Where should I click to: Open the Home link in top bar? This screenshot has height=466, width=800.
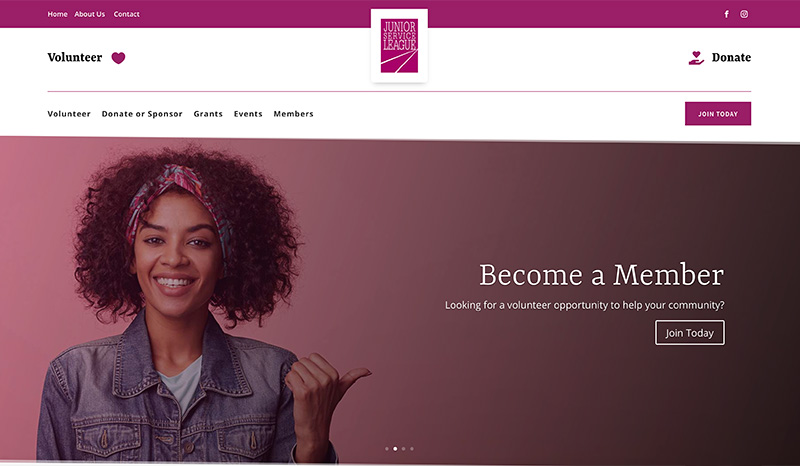click(57, 14)
